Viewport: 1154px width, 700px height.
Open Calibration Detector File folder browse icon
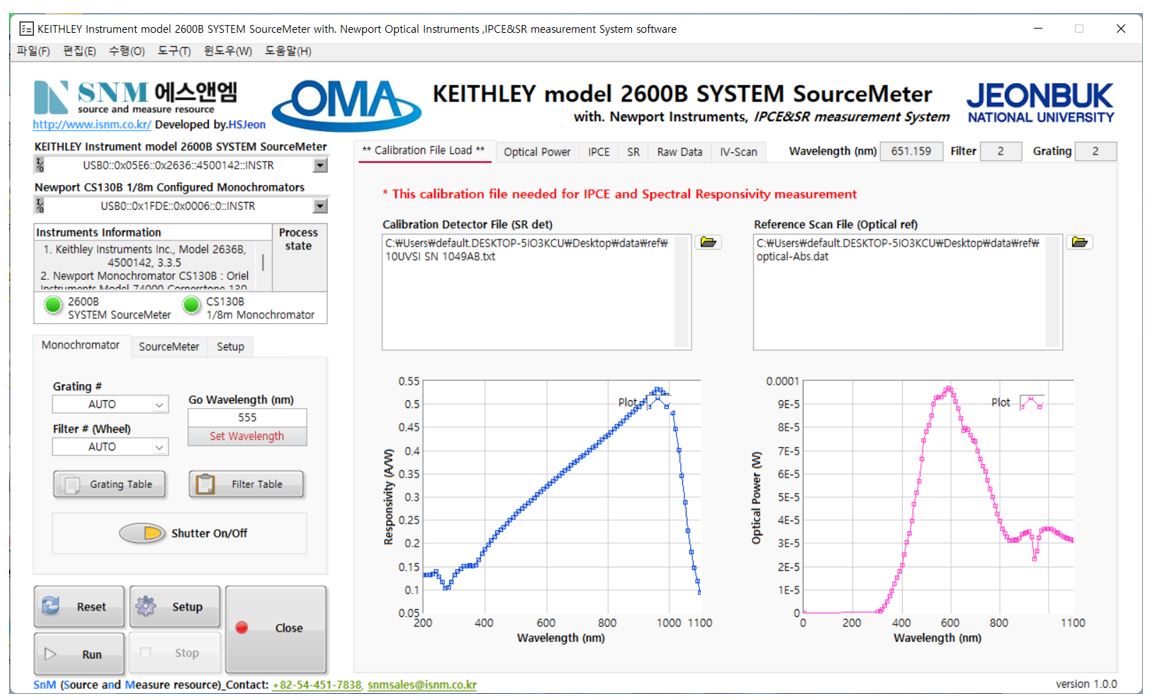point(709,243)
